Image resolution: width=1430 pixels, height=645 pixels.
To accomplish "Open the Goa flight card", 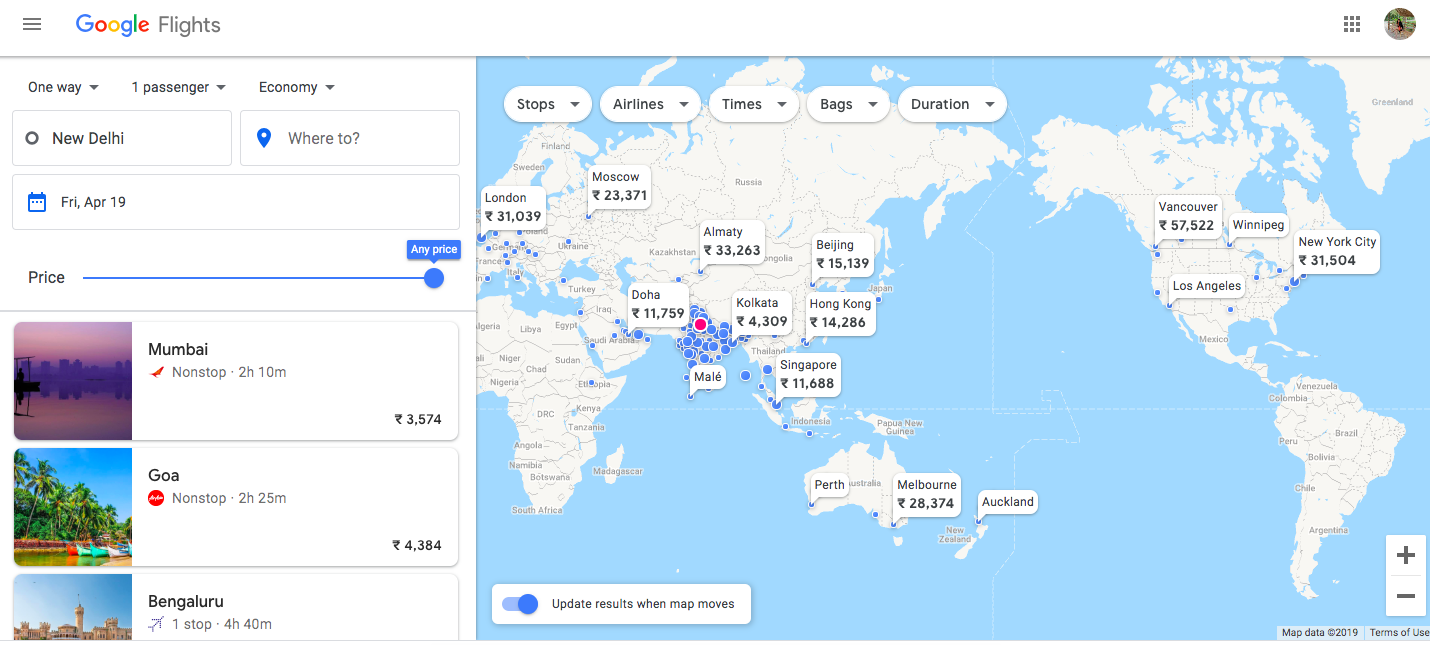I will point(236,507).
